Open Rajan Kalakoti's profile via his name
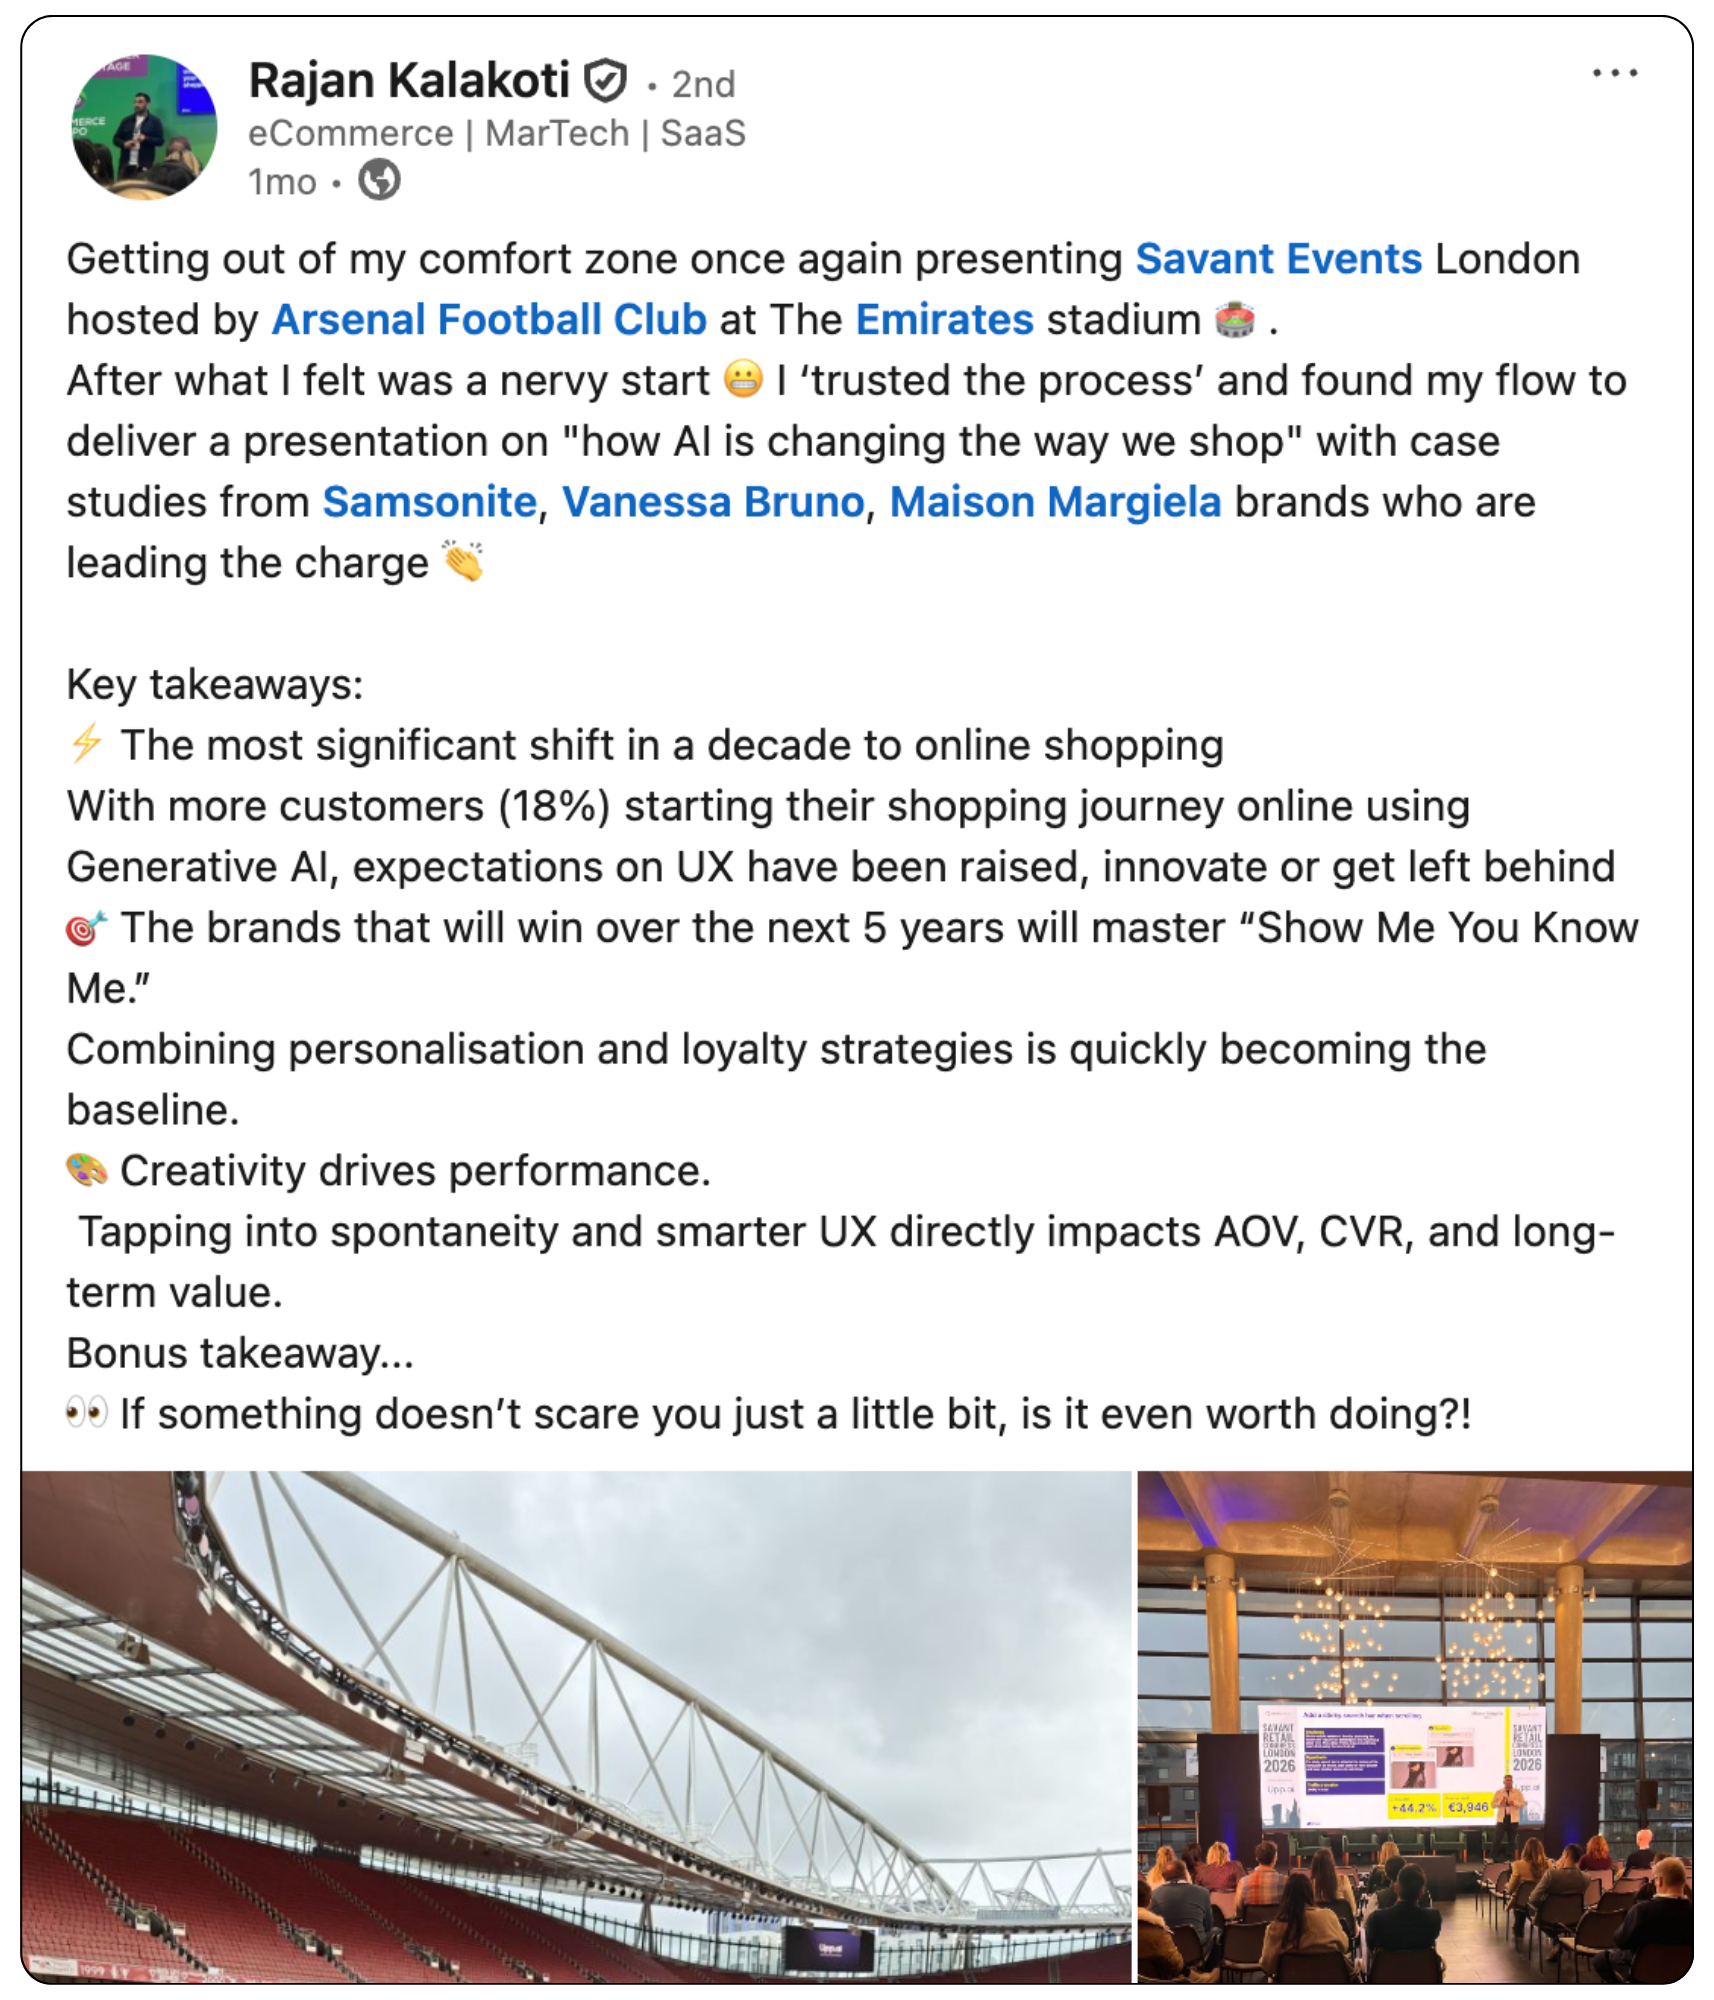 tap(408, 81)
